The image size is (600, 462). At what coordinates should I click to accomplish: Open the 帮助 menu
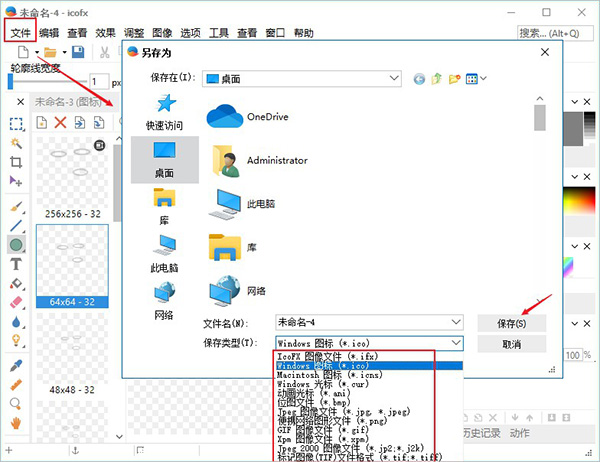pyautogui.click(x=303, y=33)
